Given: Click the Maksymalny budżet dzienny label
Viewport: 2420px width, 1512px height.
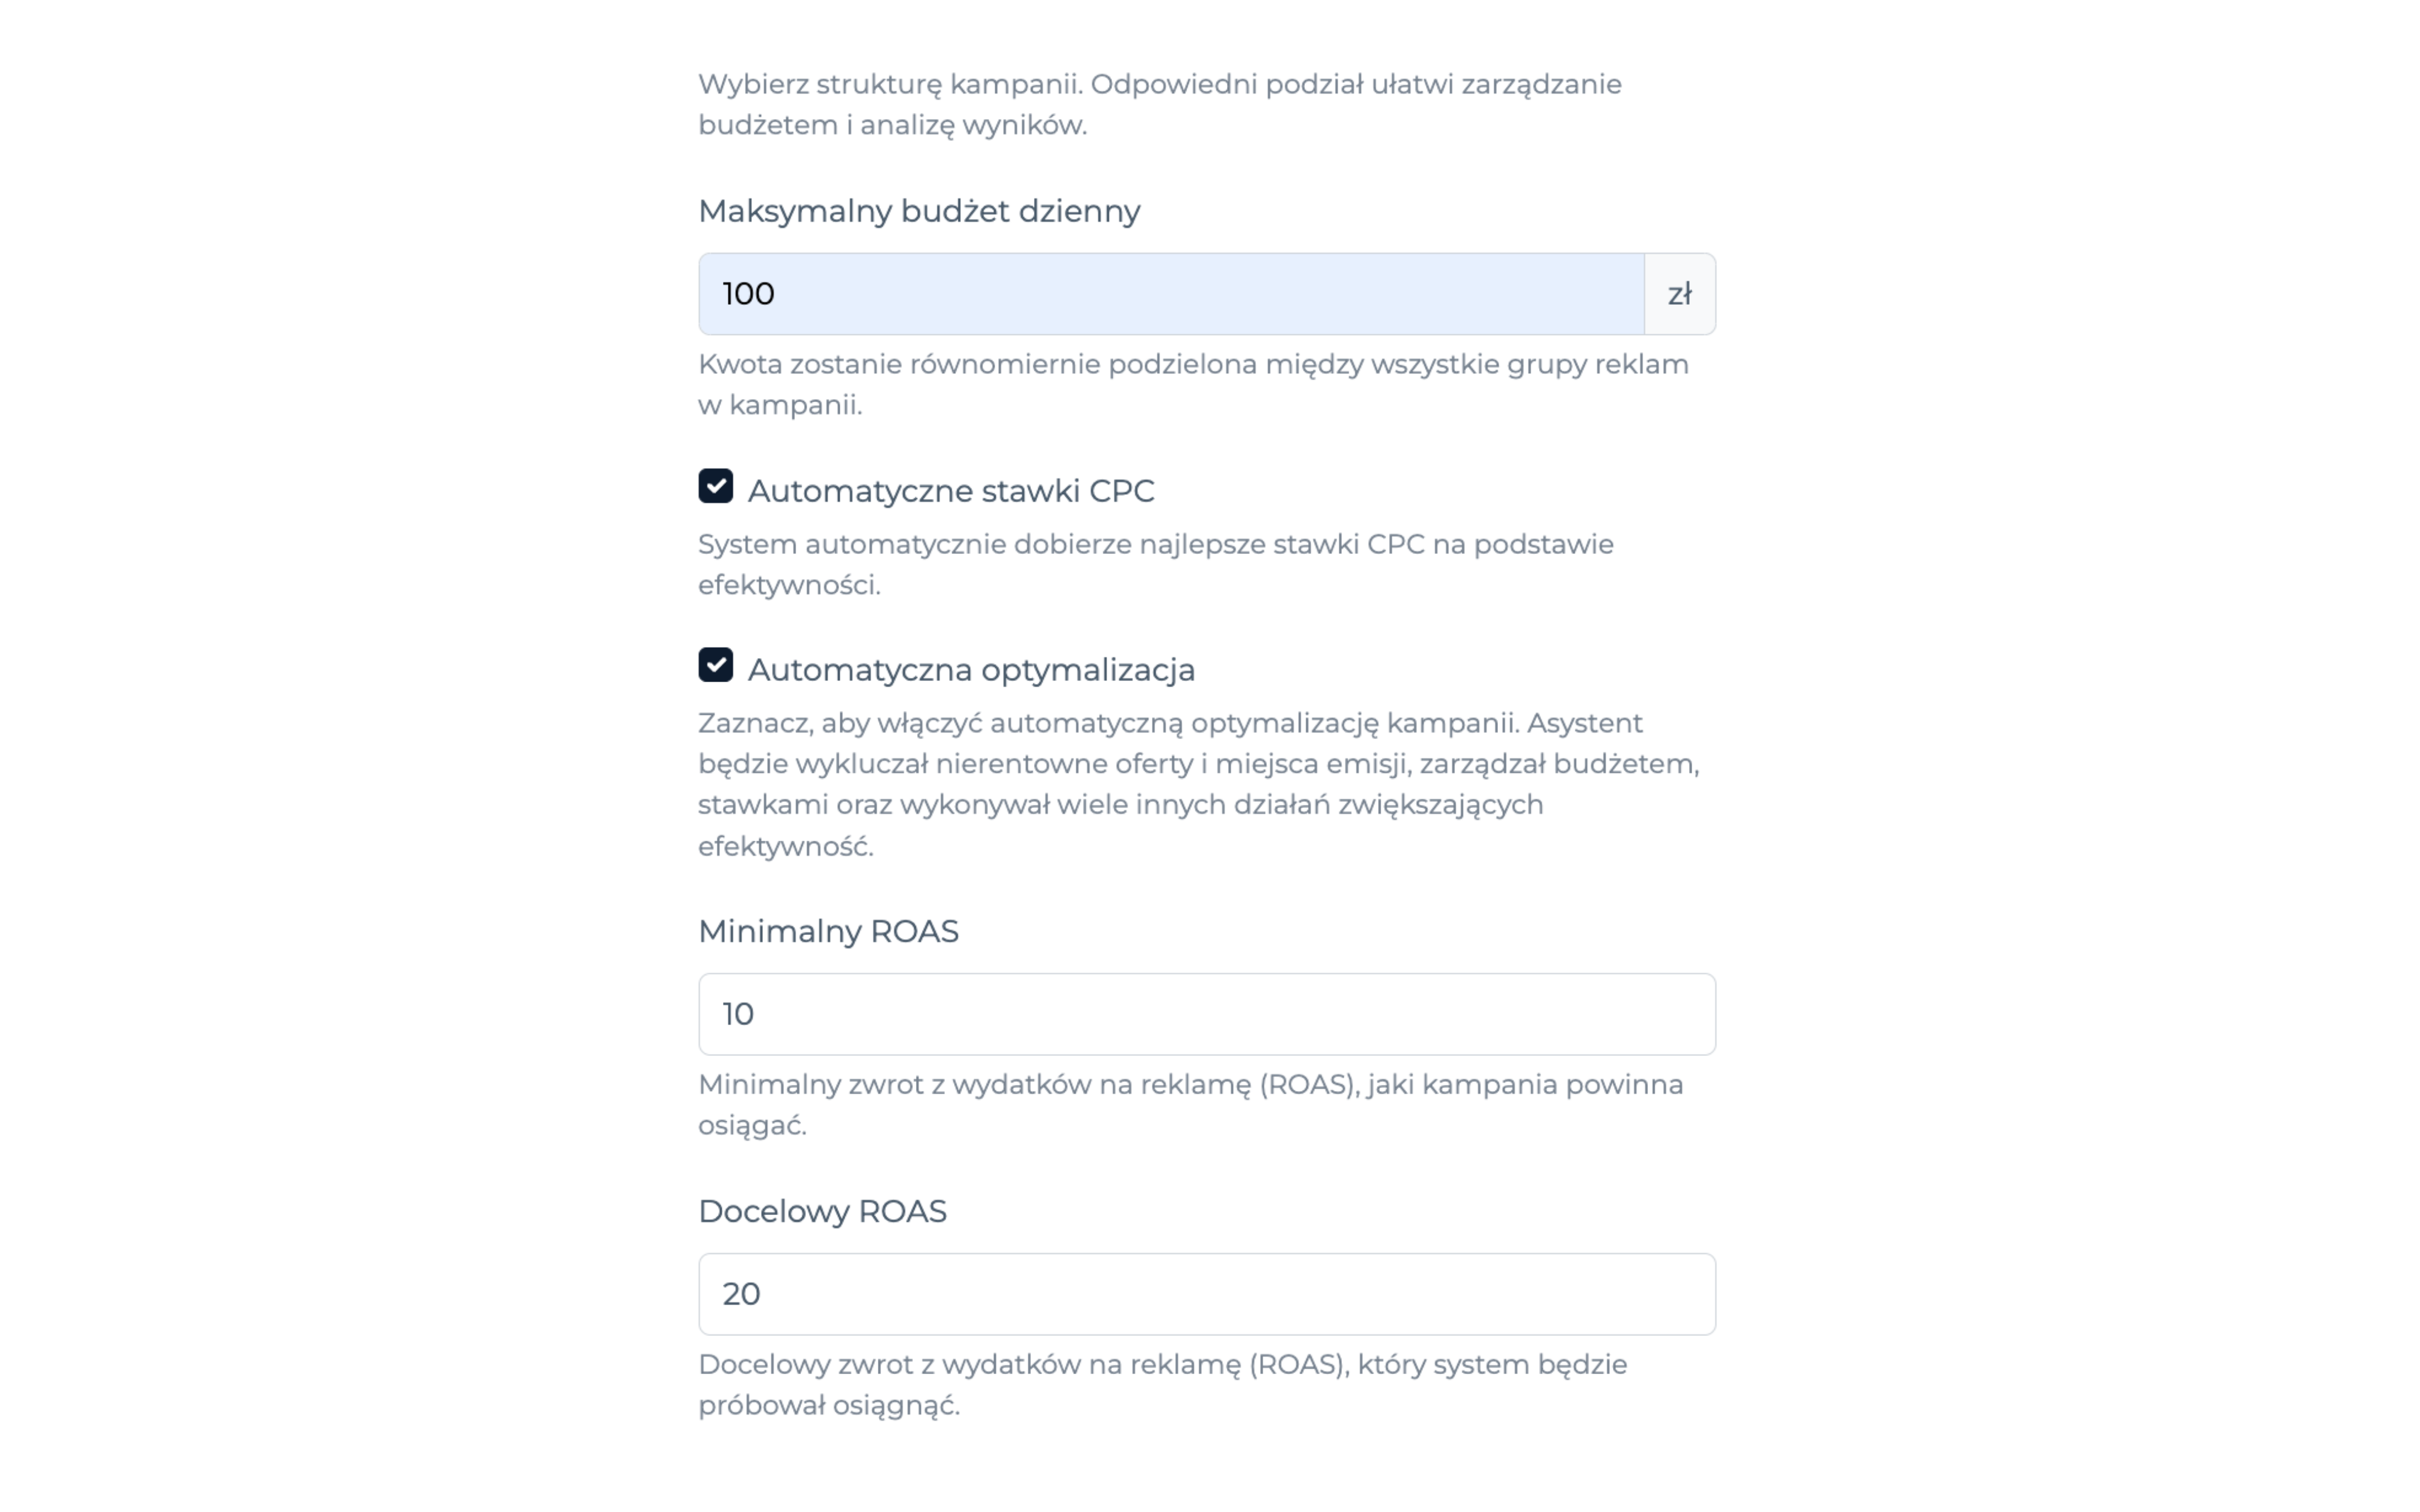Looking at the screenshot, I should [918, 211].
